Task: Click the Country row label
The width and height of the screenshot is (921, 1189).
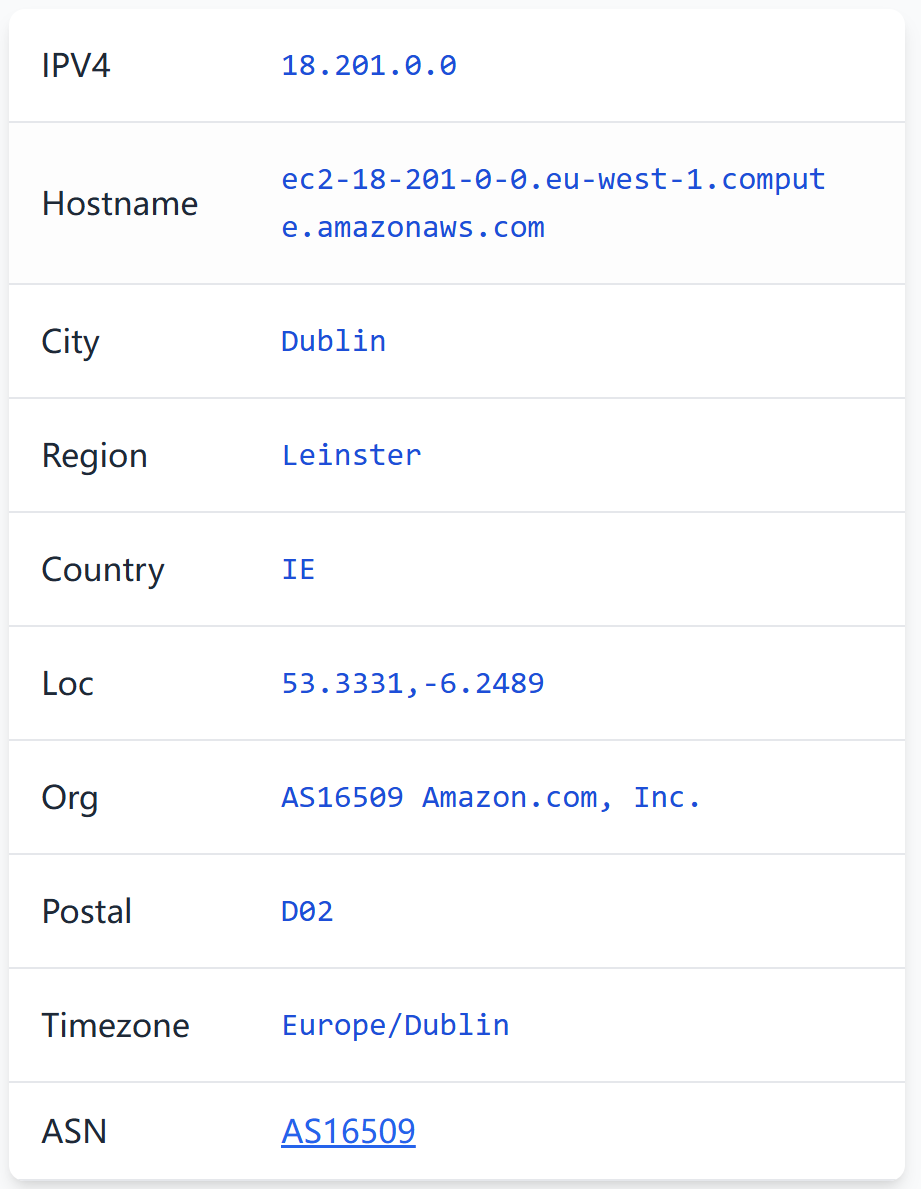Action: [103, 570]
